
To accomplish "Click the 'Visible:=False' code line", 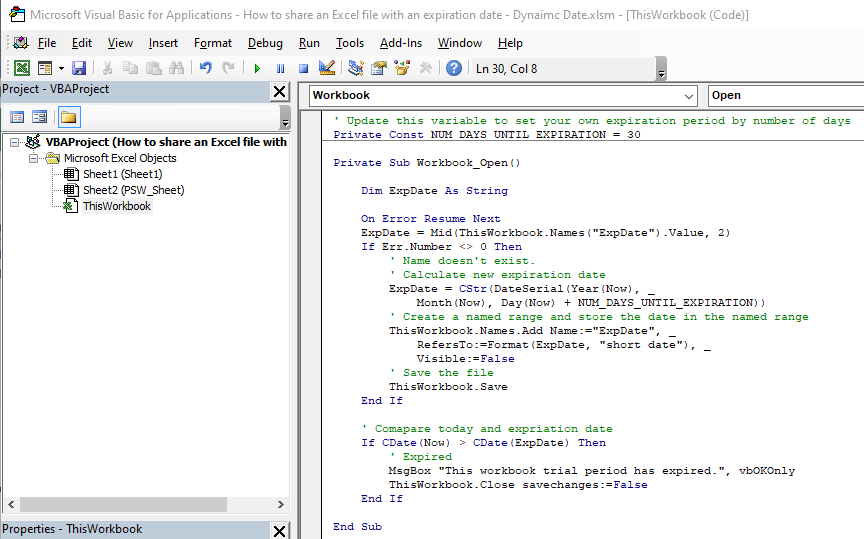I will [x=466, y=359].
